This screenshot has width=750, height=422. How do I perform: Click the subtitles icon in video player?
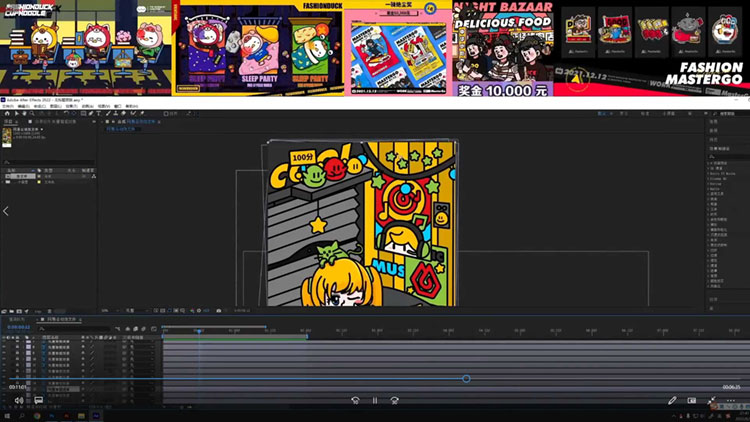click(38, 400)
